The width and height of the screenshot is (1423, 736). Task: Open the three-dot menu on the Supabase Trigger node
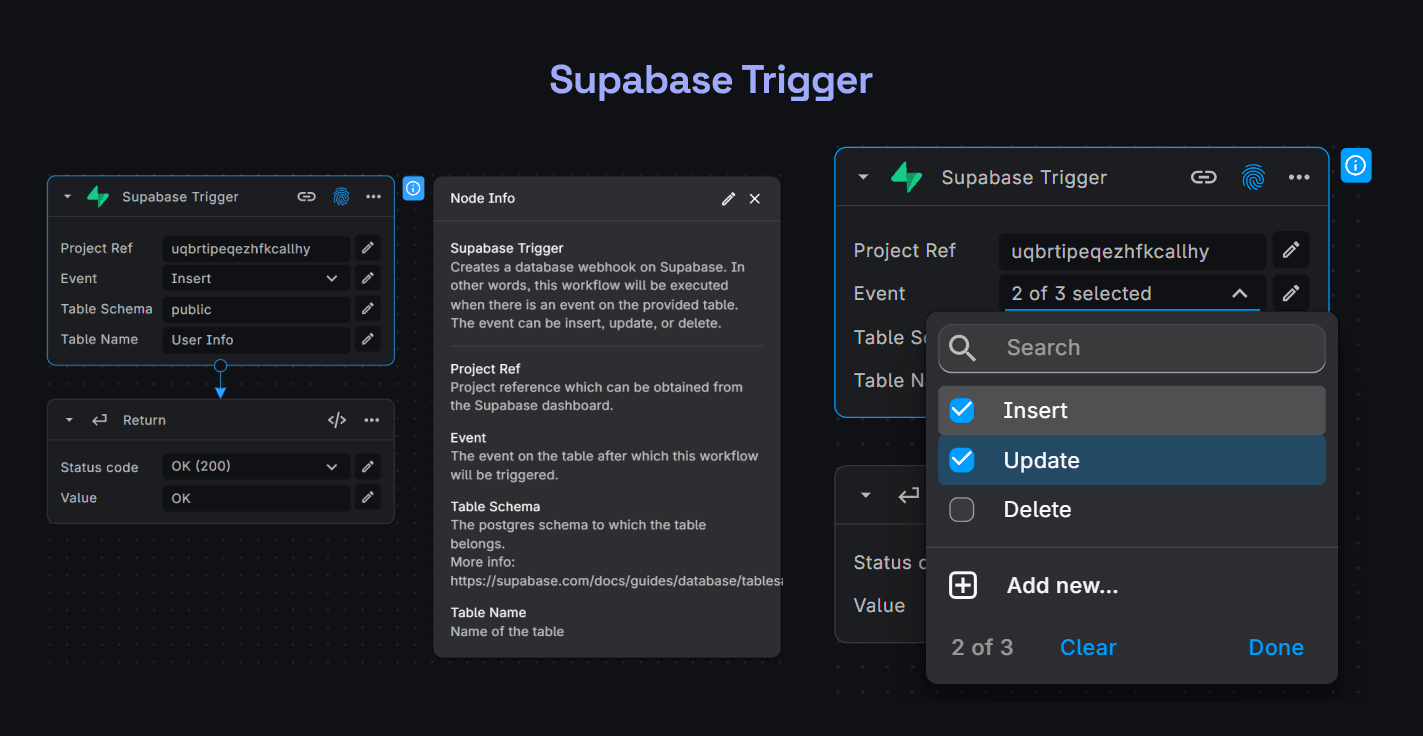click(x=373, y=196)
